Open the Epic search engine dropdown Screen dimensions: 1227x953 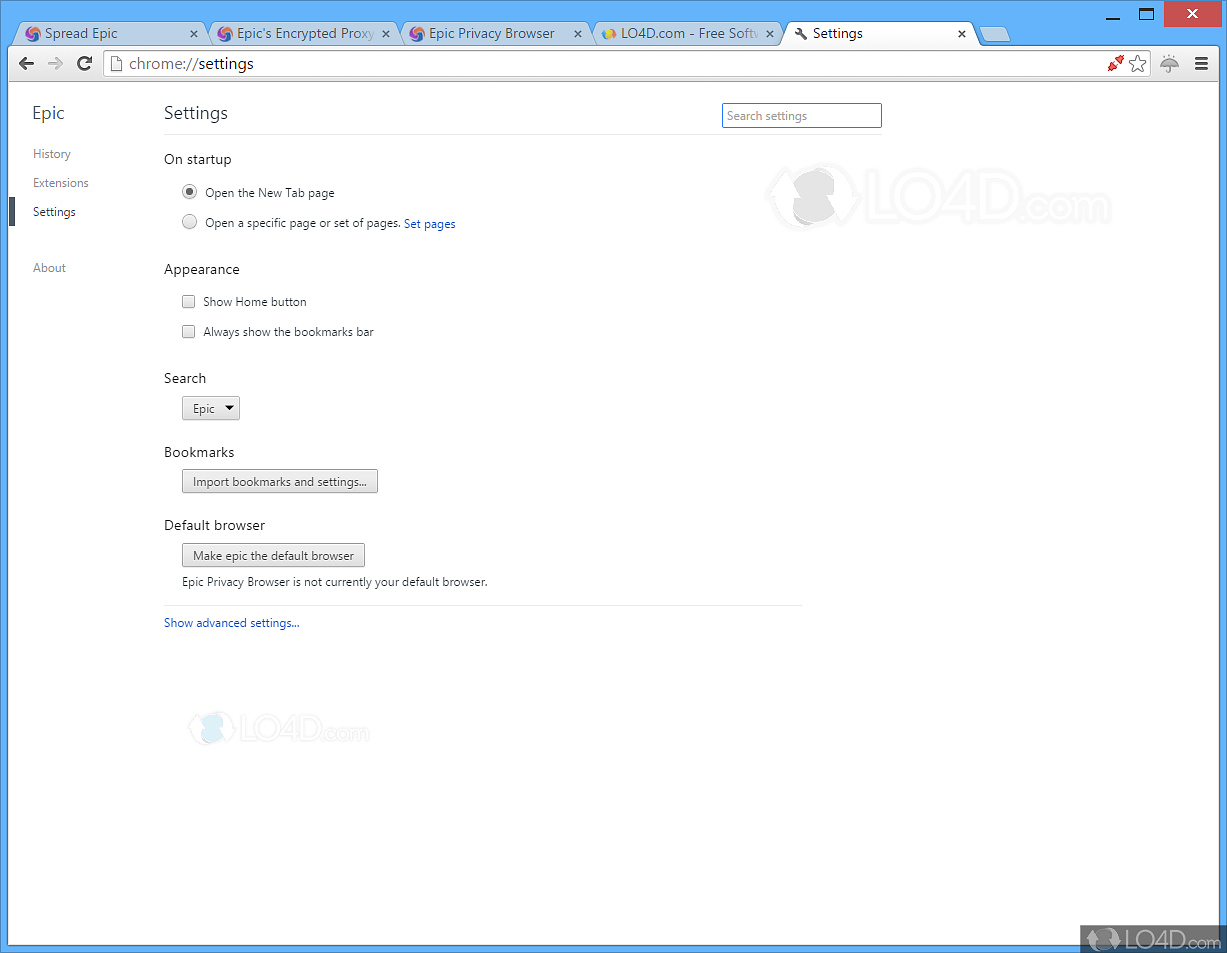point(211,408)
